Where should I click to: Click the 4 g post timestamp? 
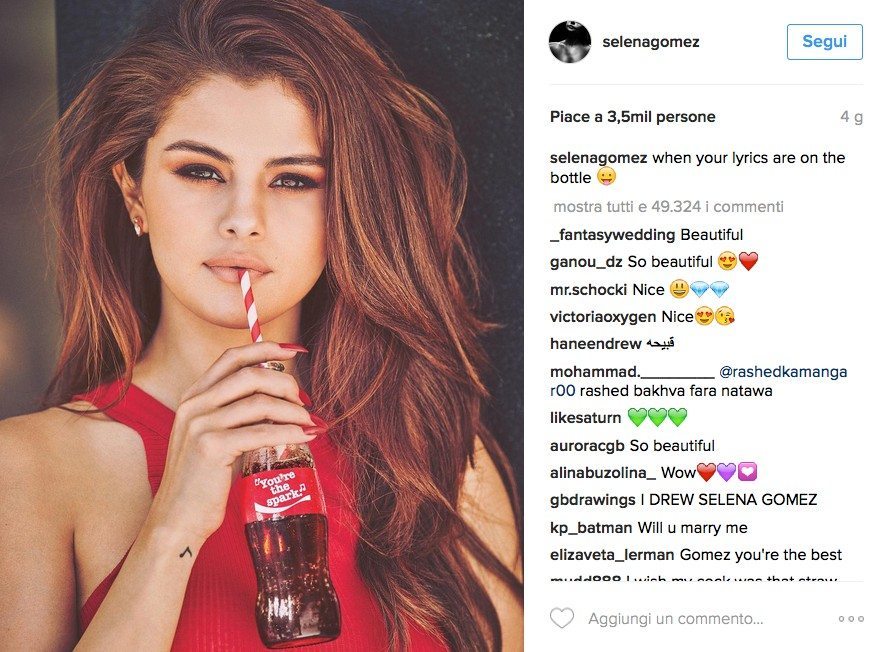(x=851, y=117)
